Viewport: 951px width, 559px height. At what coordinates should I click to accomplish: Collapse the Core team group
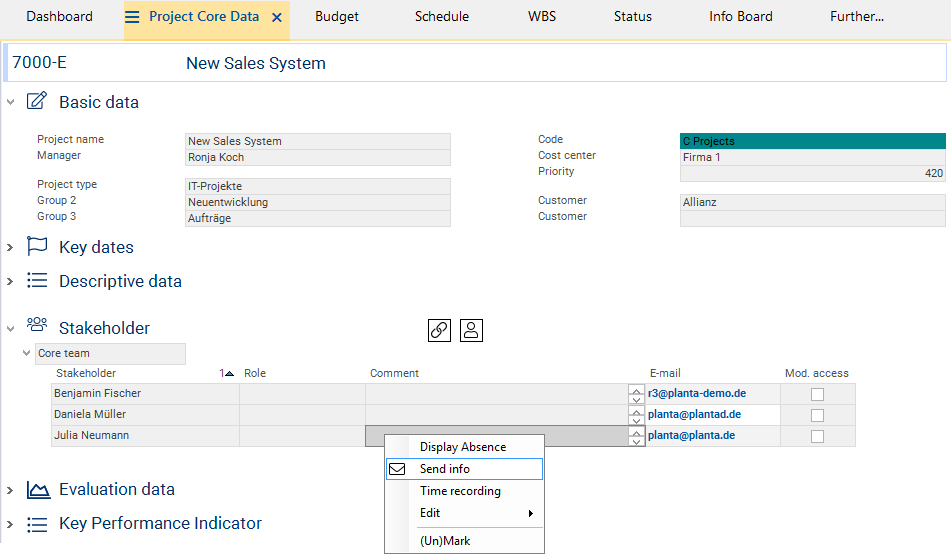(26, 352)
